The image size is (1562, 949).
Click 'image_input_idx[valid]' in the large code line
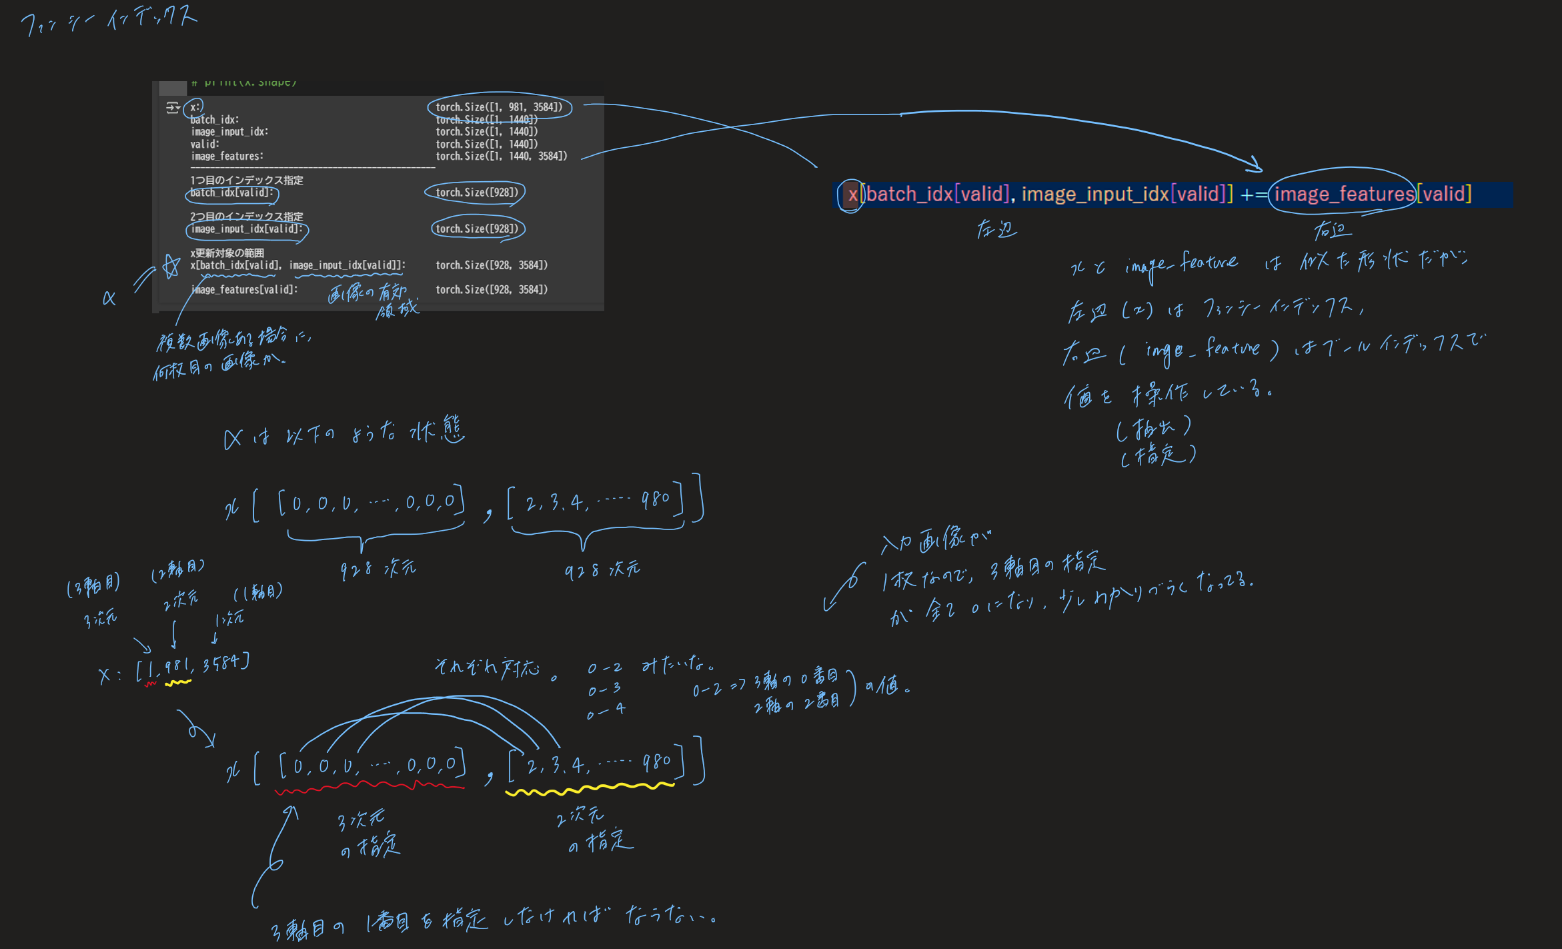1124,194
